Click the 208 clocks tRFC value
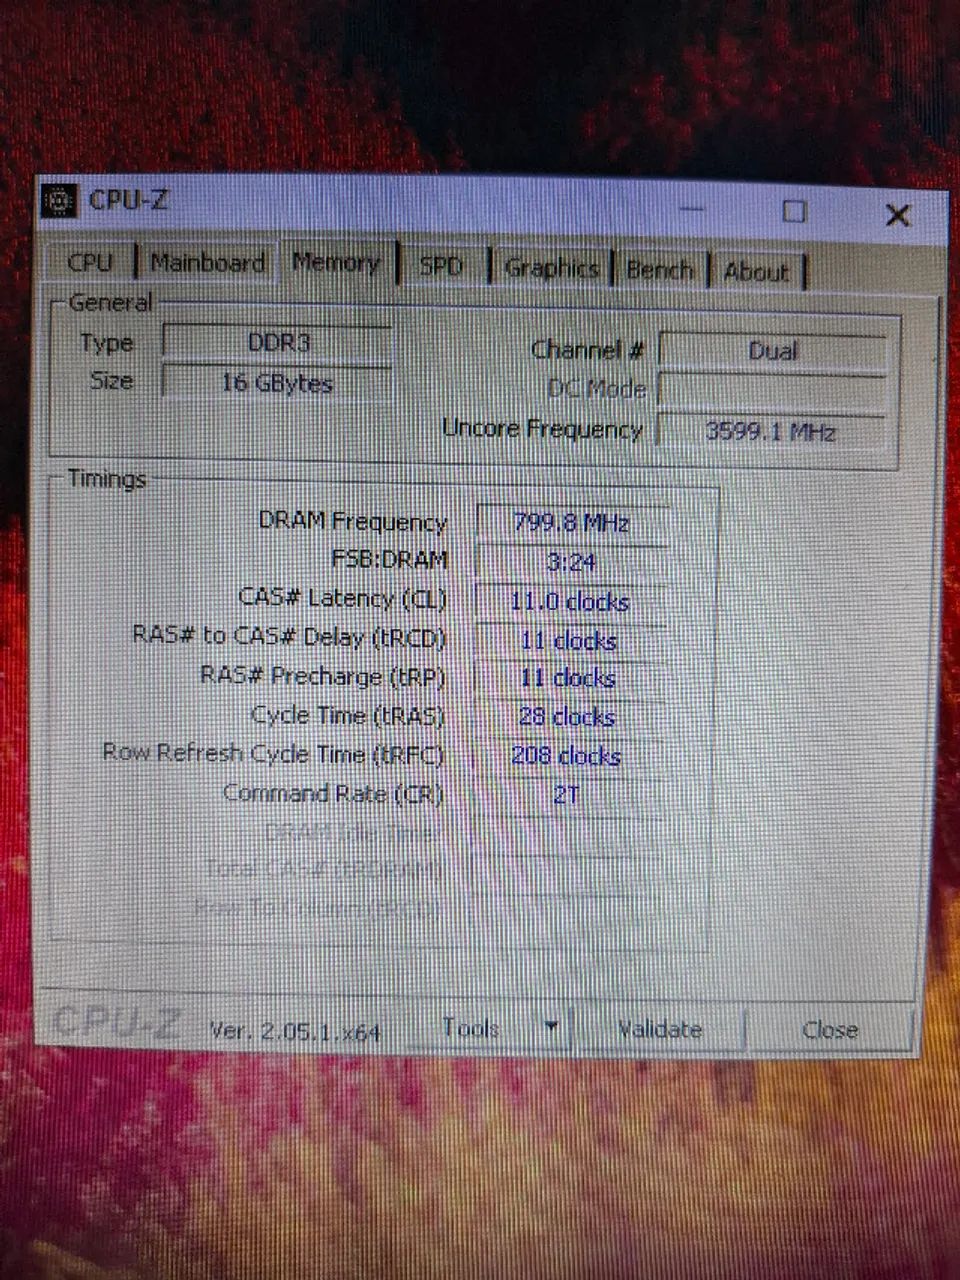The height and width of the screenshot is (1280, 960). point(566,756)
